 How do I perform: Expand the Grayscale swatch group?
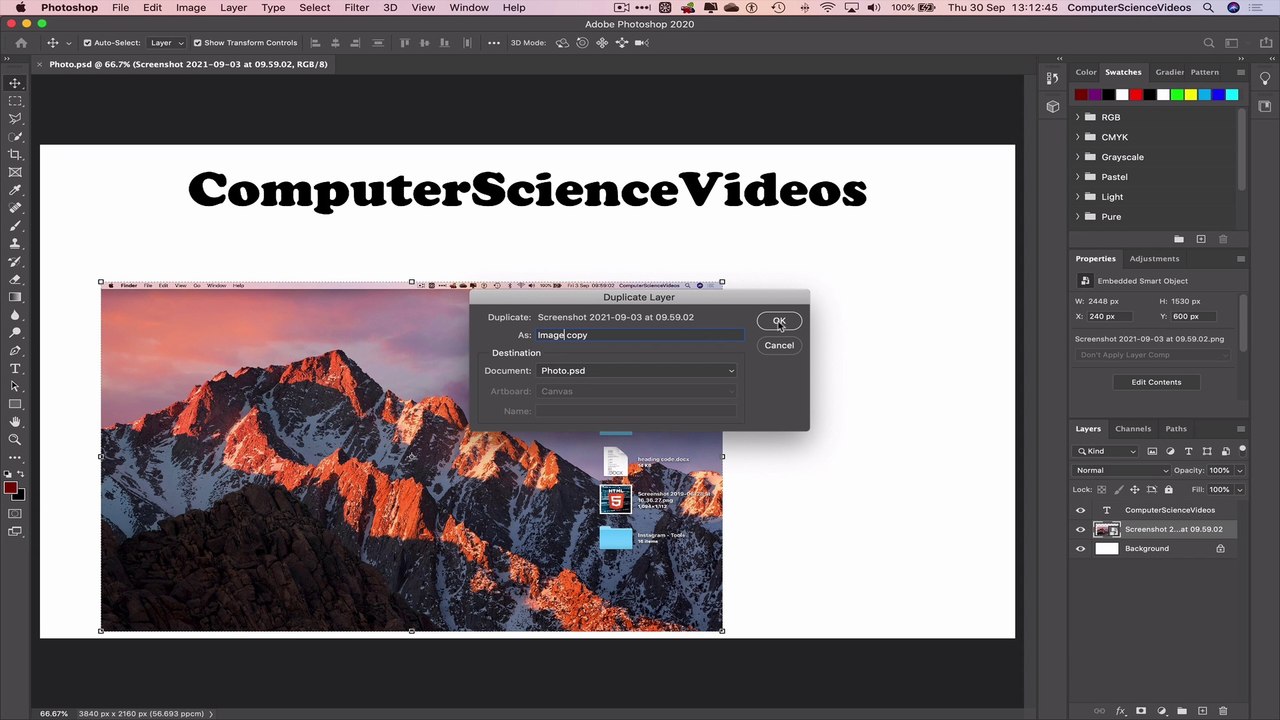1078,157
